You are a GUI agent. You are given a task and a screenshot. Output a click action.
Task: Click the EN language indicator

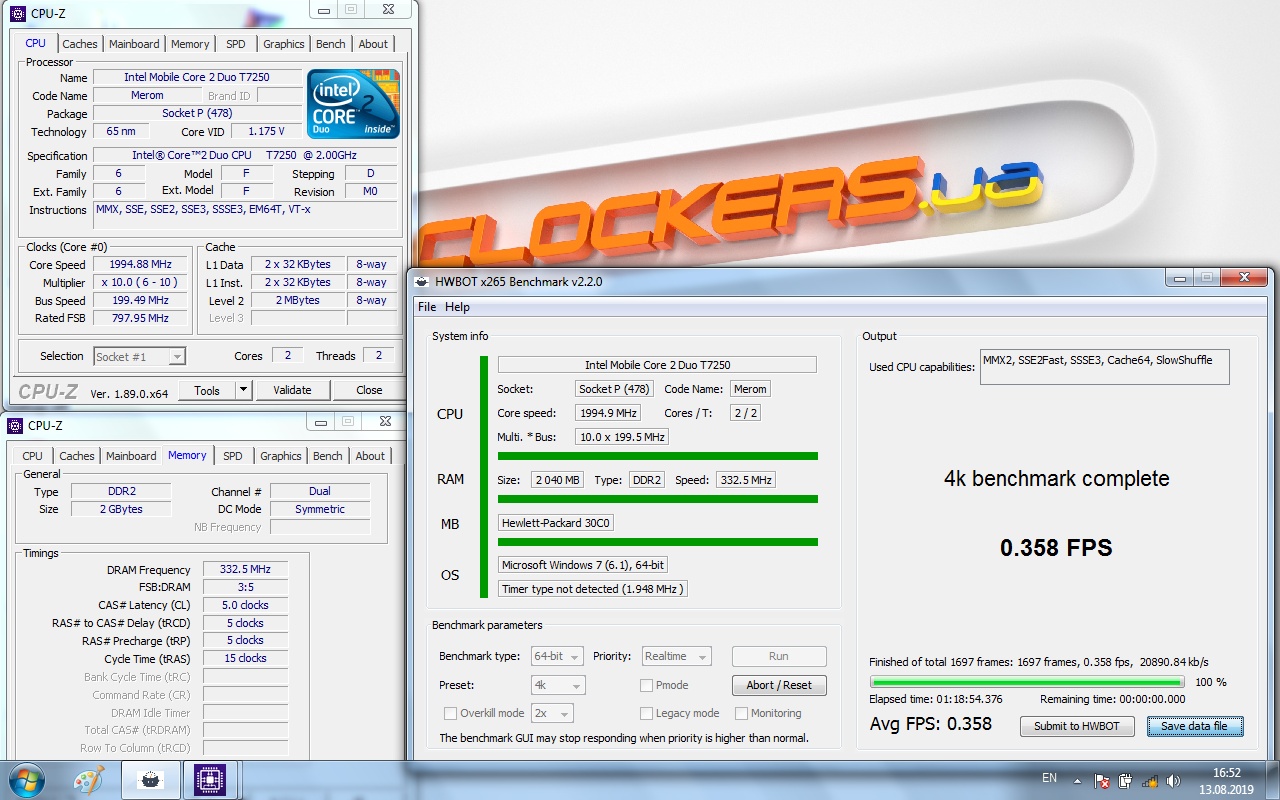[x=1049, y=778]
